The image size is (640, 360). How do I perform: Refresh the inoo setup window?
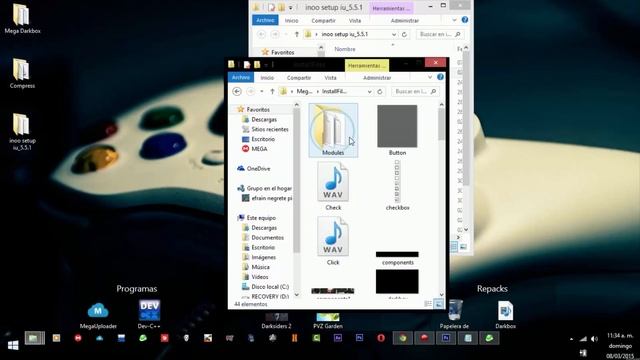tap(404, 34)
